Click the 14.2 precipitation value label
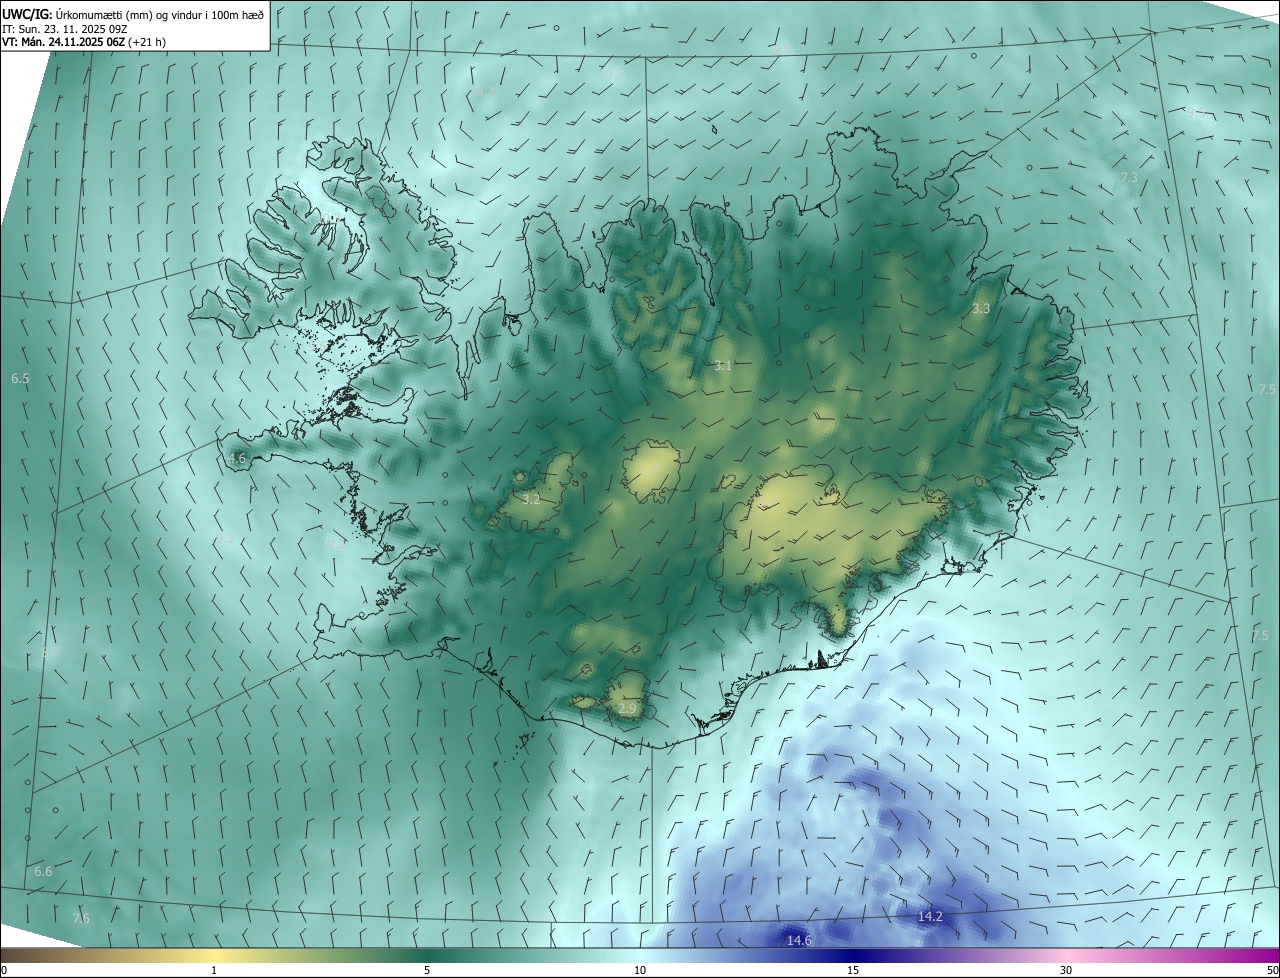This screenshot has height=978, width=1280. 930,916
